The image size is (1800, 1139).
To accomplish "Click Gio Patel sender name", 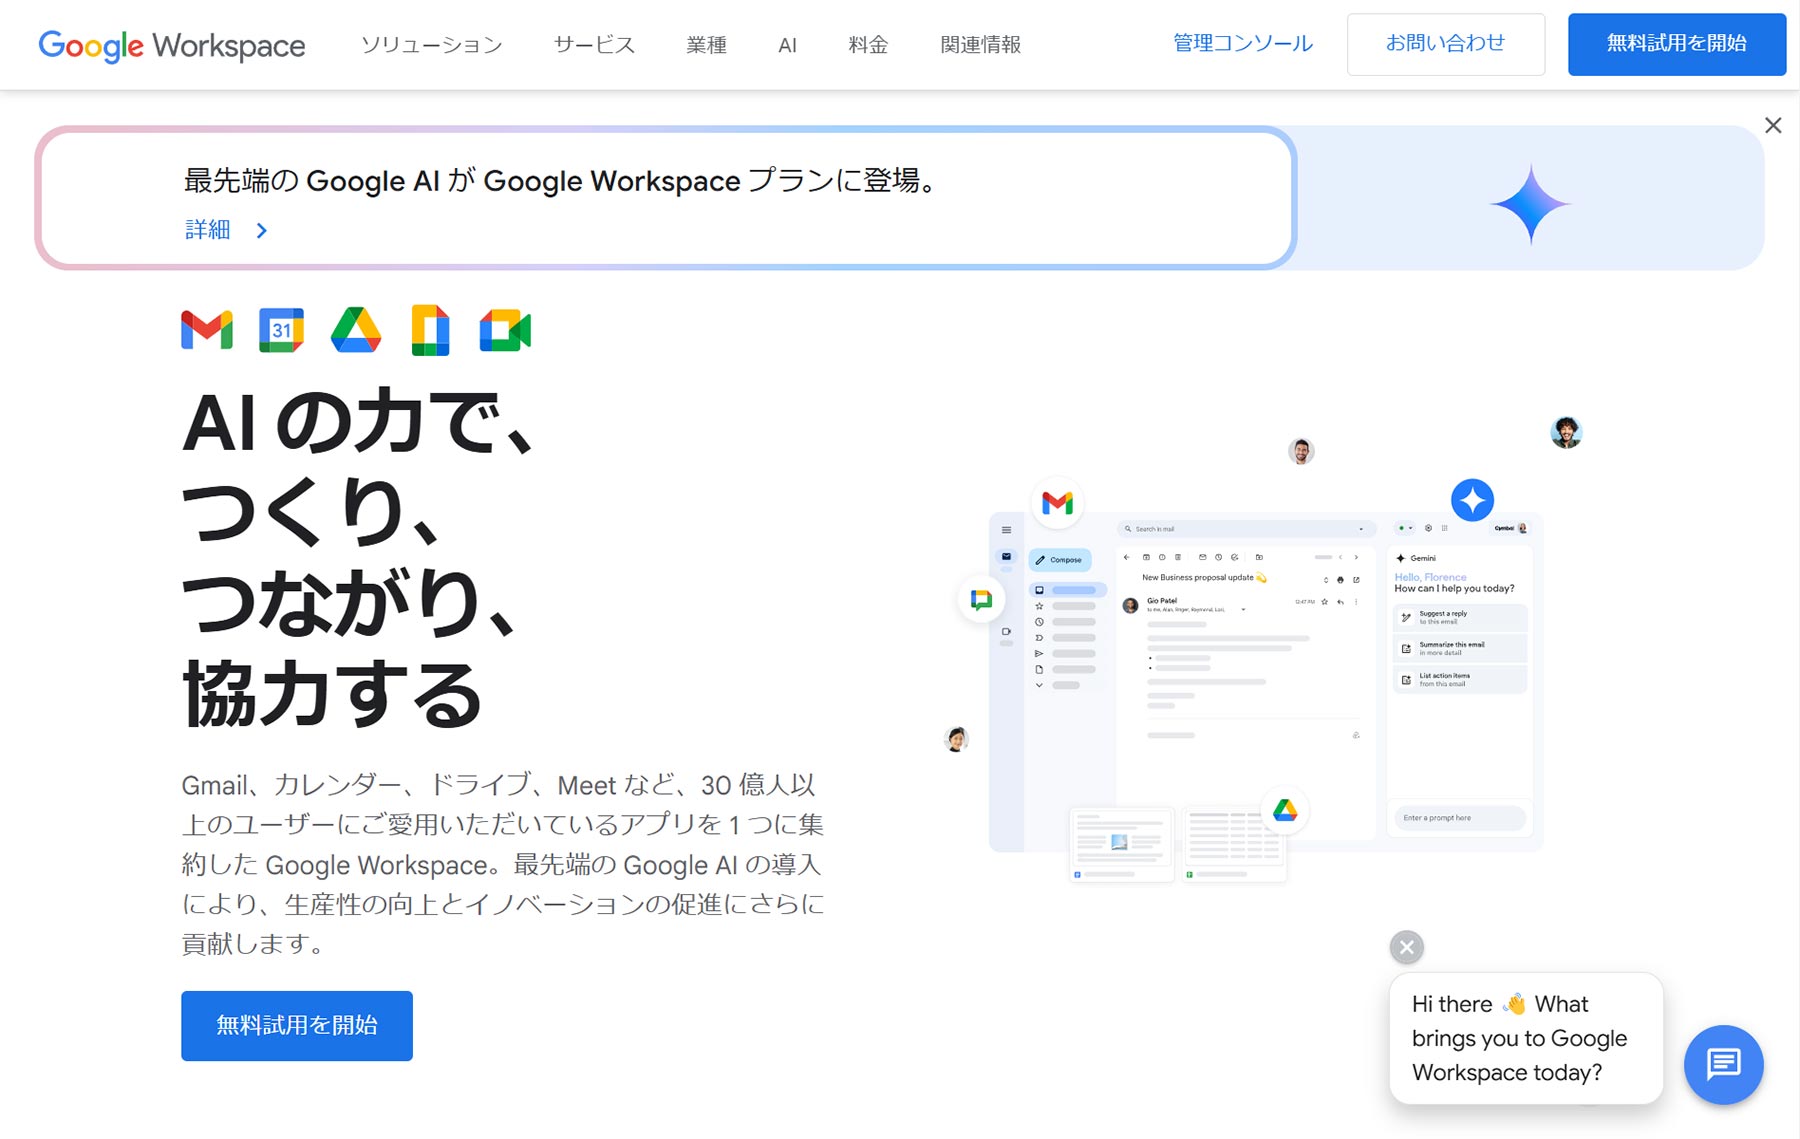I will 1162,601.
